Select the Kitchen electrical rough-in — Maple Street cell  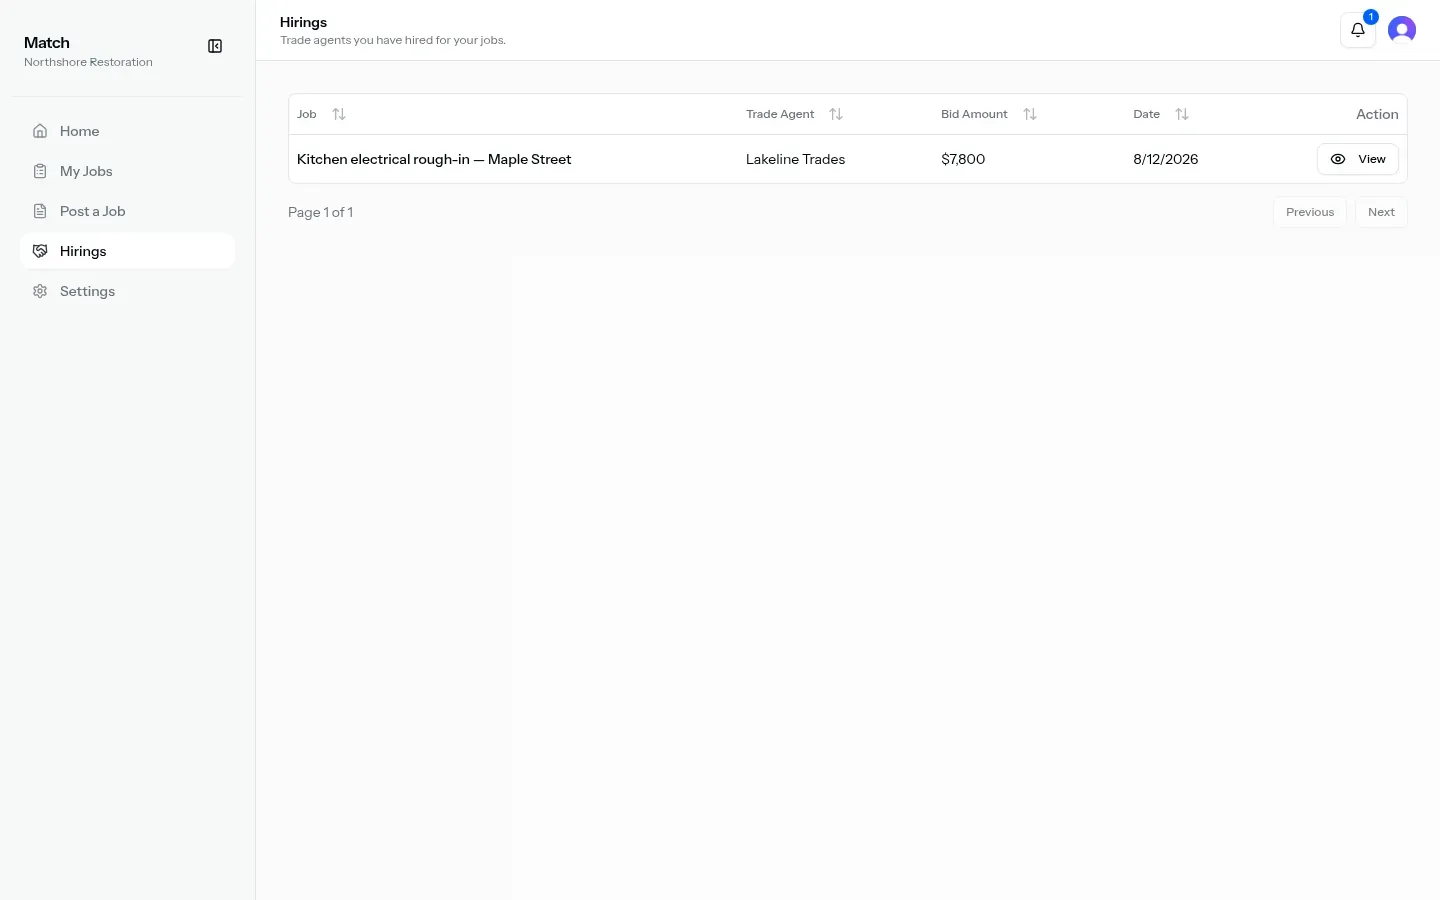(434, 159)
